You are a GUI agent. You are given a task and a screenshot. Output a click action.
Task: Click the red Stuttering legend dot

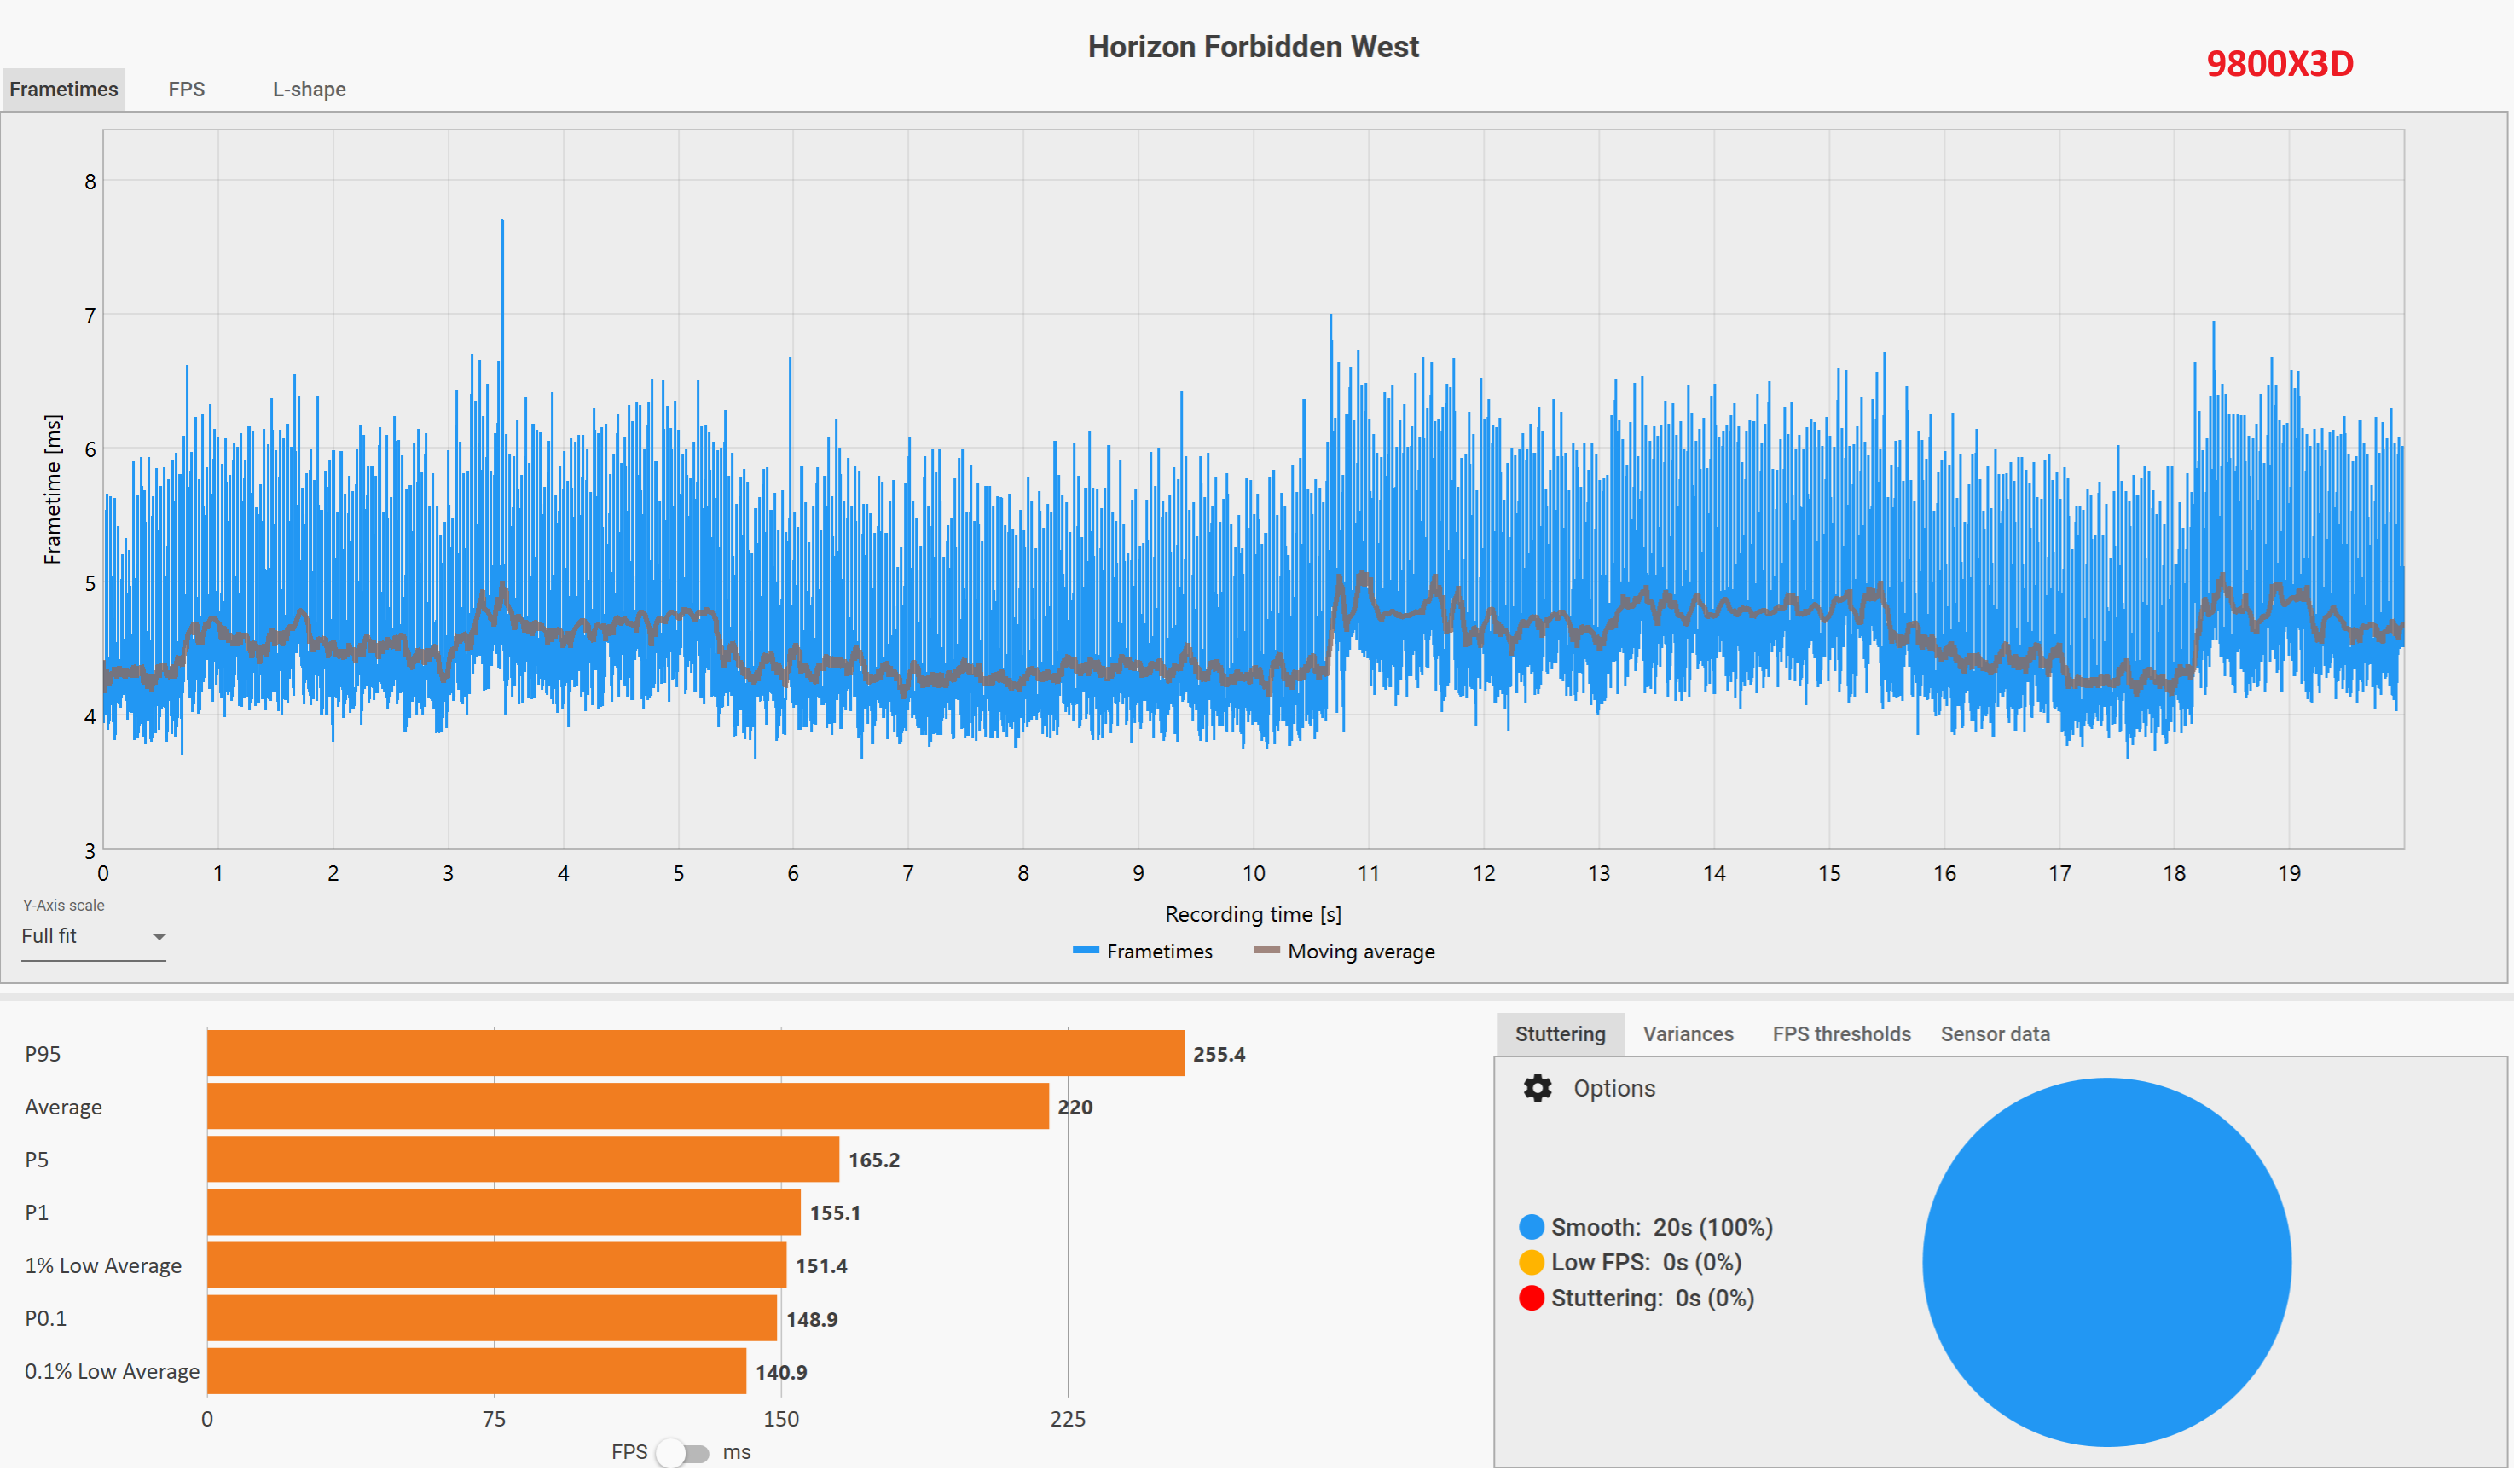(1531, 1298)
